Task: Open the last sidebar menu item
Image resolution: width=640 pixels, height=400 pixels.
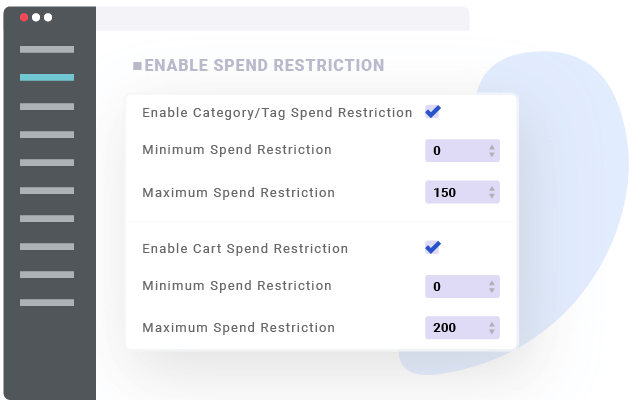Action: [x=47, y=302]
